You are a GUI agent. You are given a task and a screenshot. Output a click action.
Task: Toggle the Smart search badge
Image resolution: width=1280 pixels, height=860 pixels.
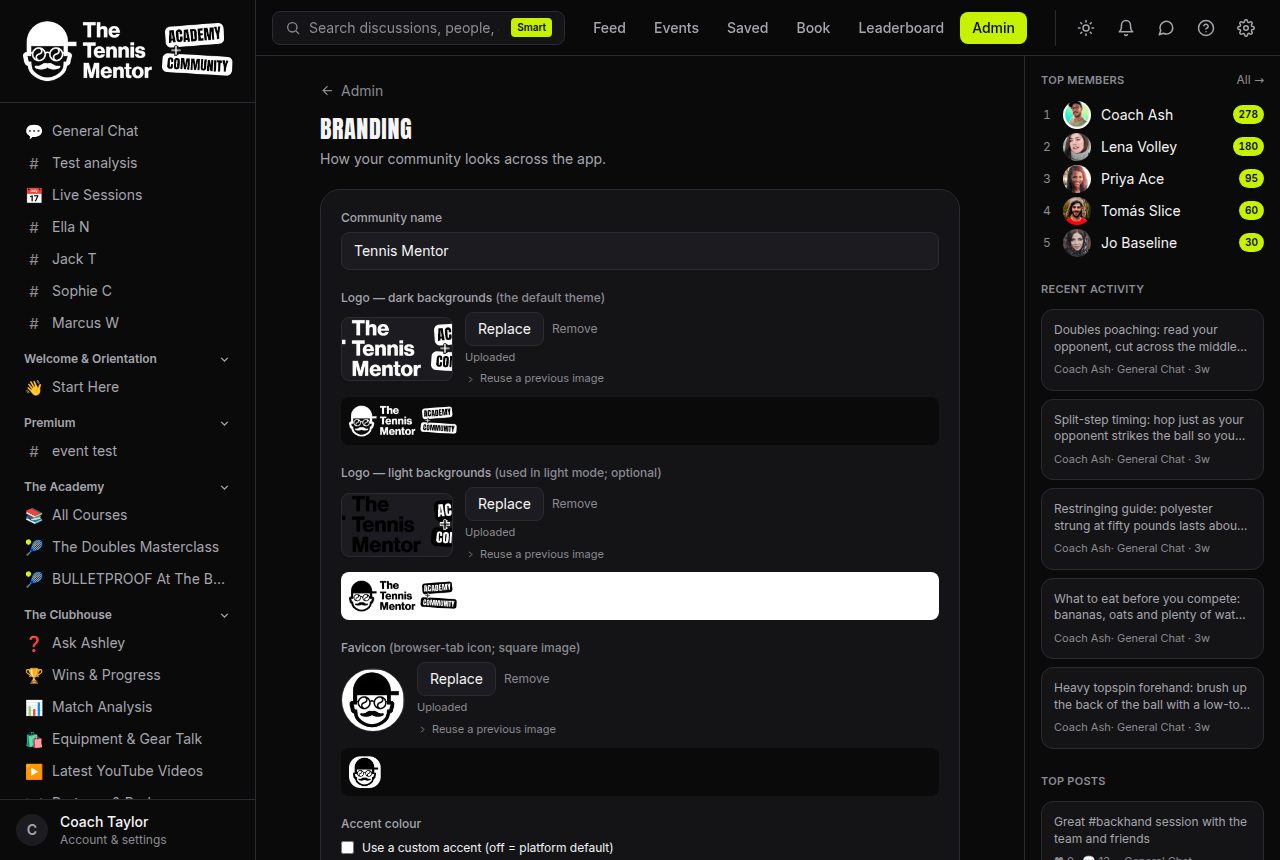531,28
